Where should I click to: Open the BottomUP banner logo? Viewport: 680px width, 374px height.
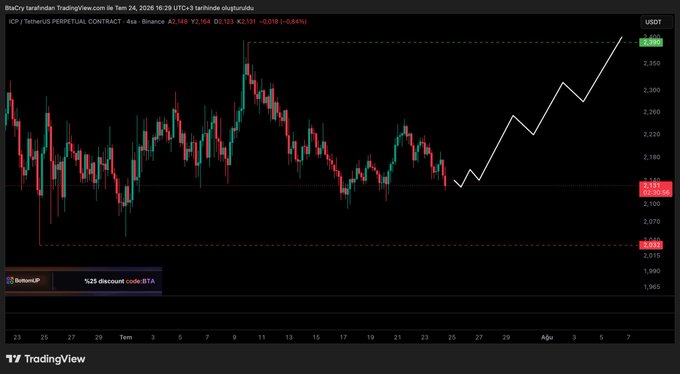point(23,281)
